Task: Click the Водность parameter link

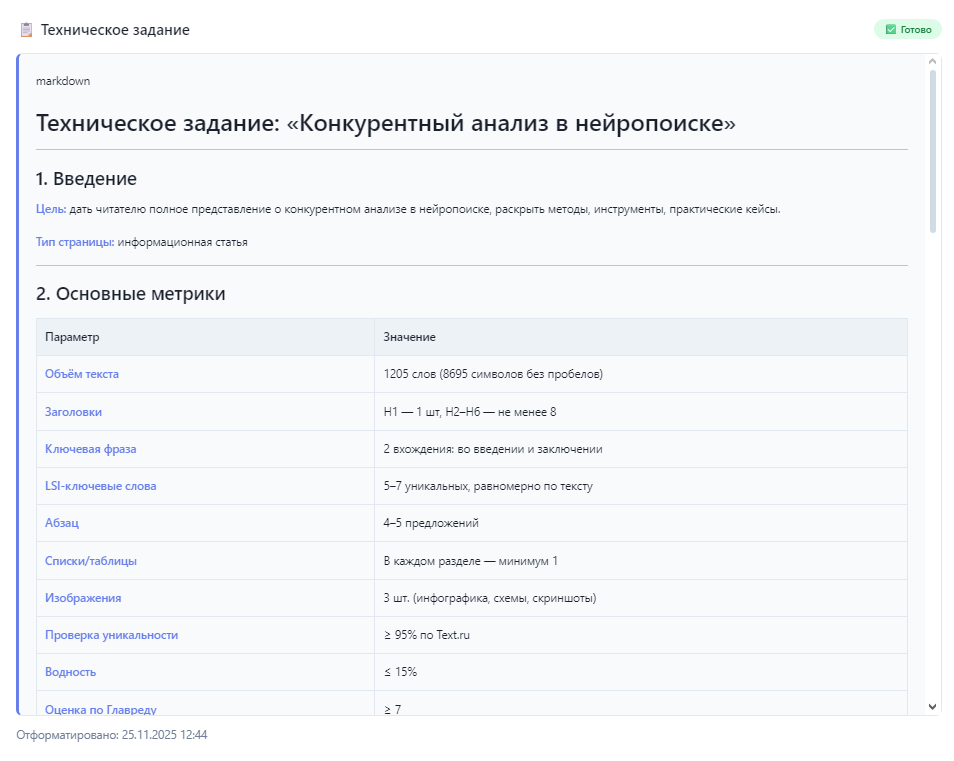Action: point(70,672)
